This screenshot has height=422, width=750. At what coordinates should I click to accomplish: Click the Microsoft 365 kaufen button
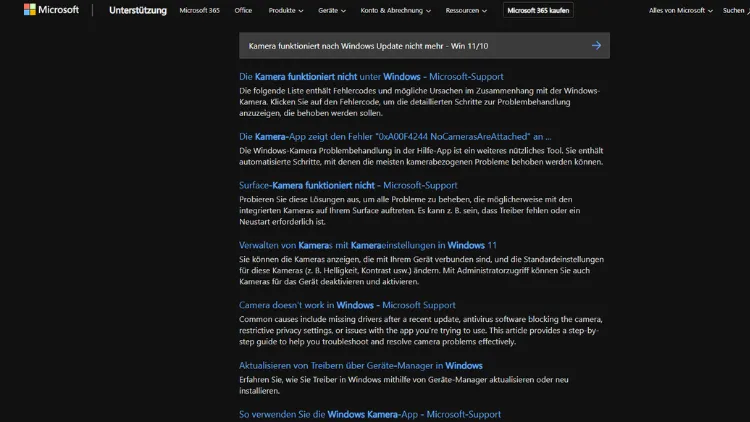[x=538, y=10]
